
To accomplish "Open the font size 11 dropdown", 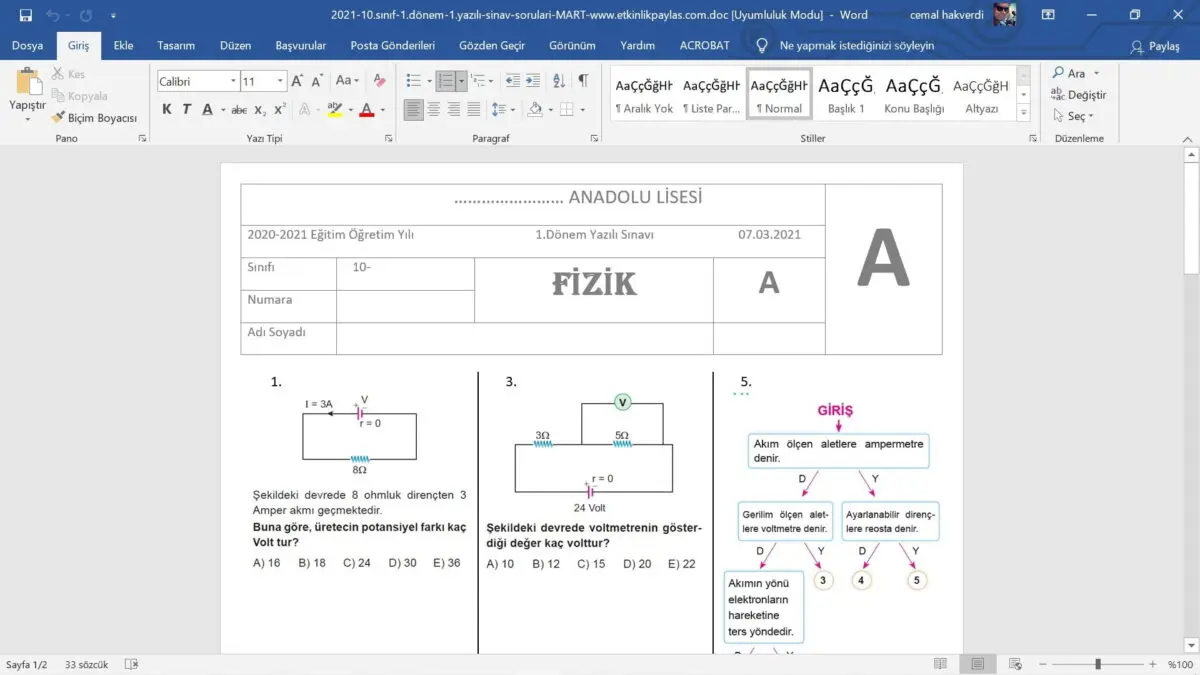I will pos(281,81).
